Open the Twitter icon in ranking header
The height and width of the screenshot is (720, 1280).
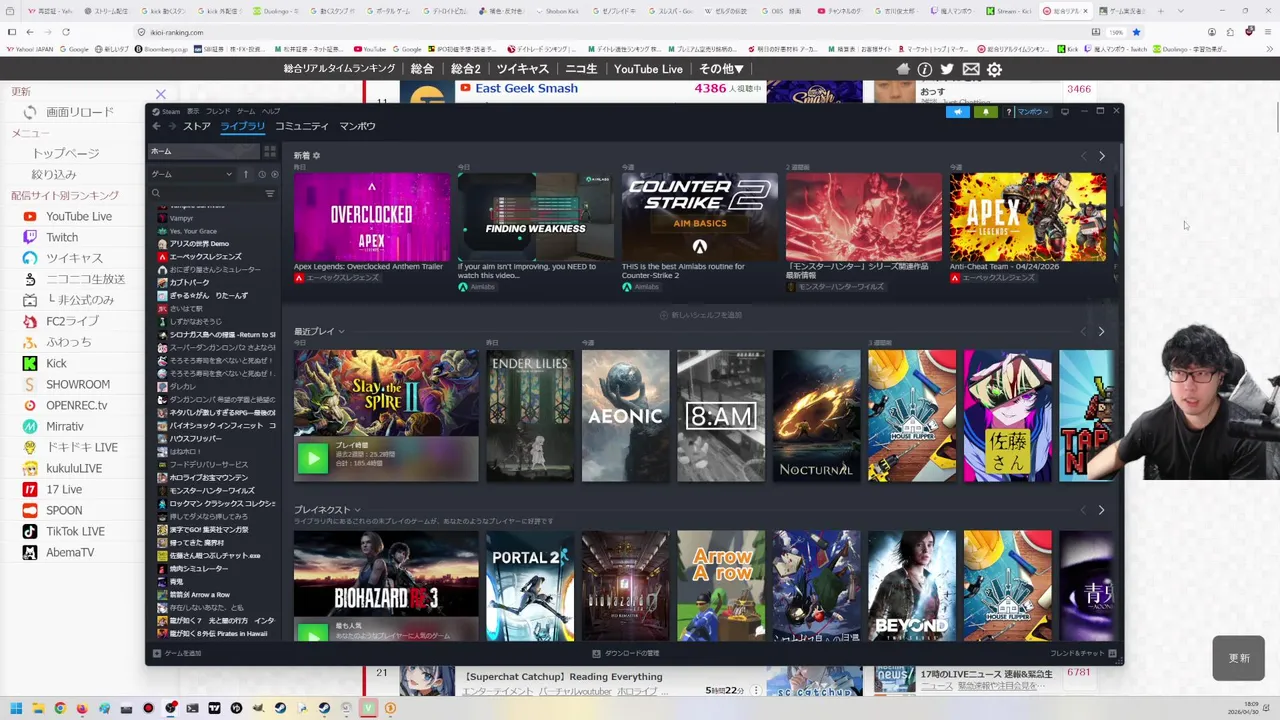[947, 69]
